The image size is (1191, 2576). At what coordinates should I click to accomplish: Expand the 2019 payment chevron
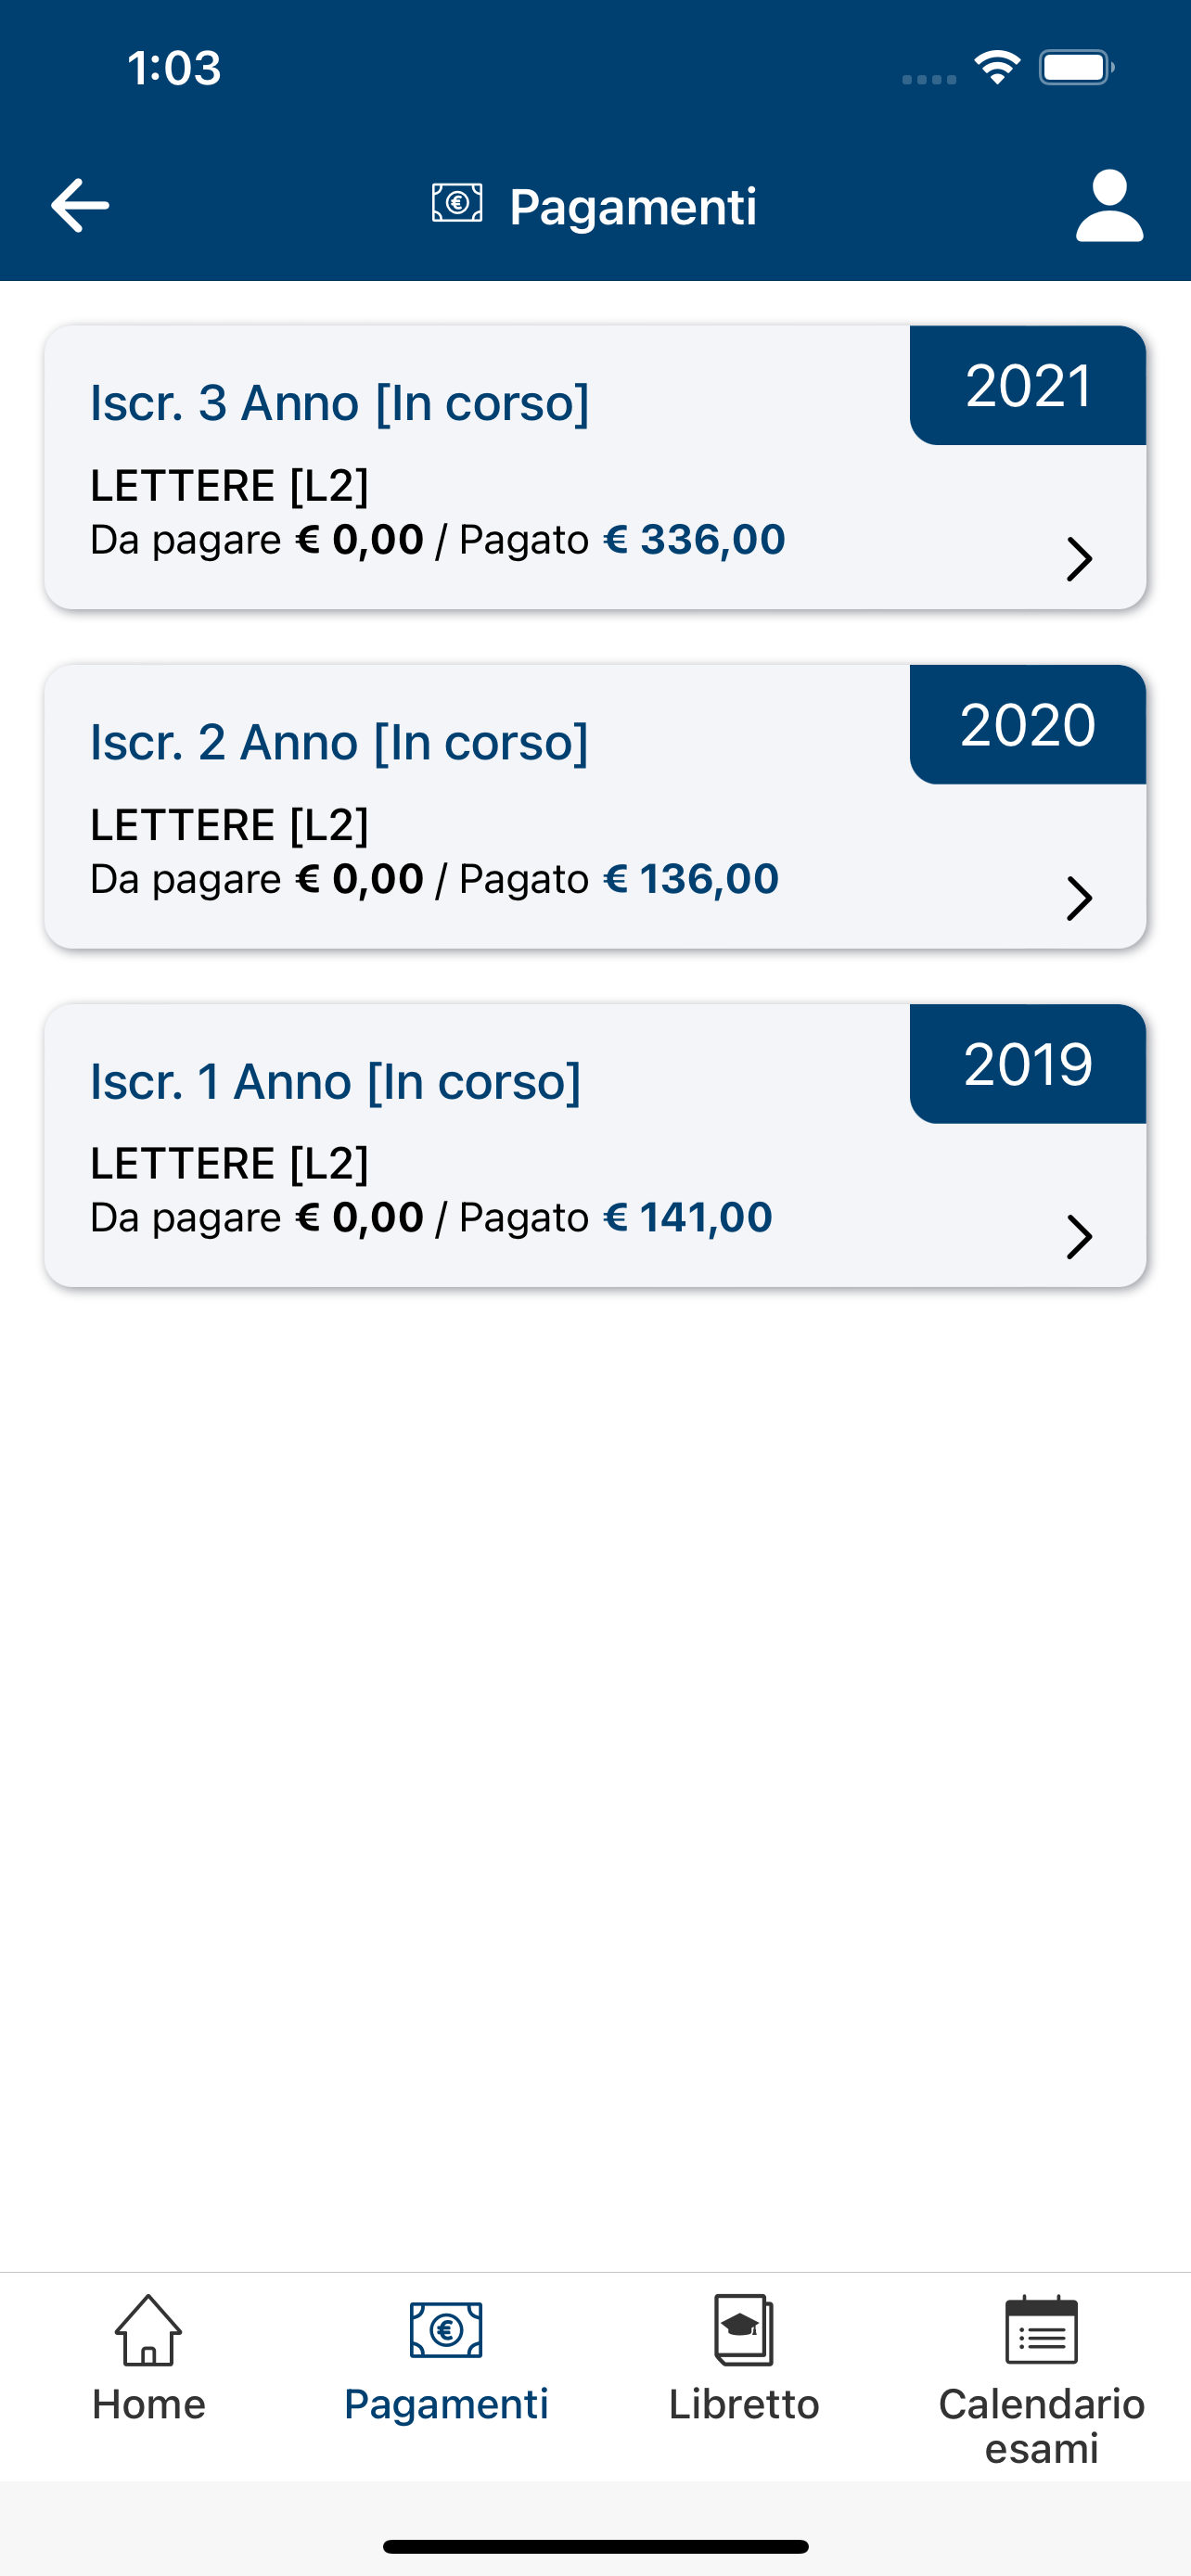[1079, 1237]
